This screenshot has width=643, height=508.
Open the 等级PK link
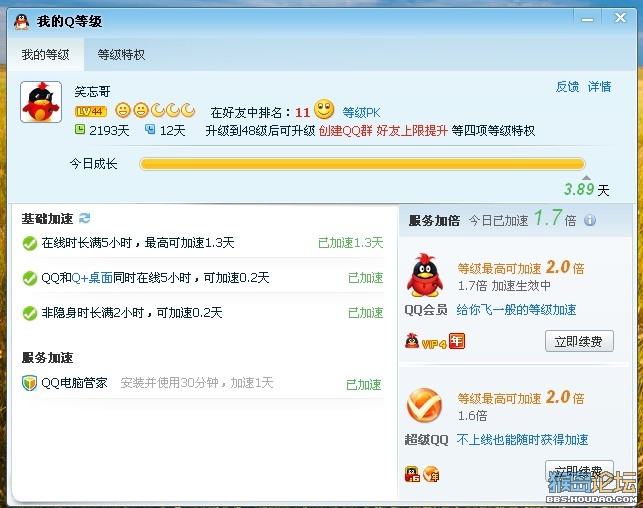[x=361, y=112]
